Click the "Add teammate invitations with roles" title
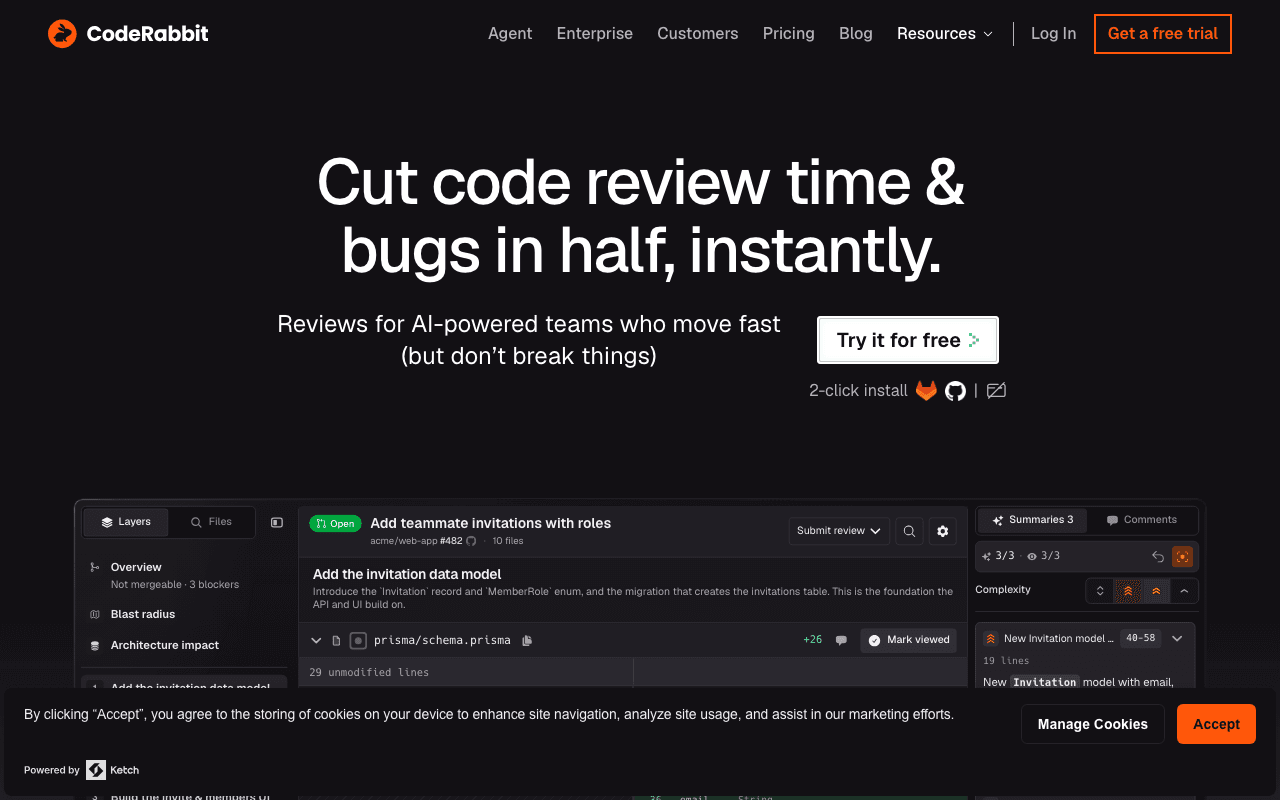The width and height of the screenshot is (1280, 800). pyautogui.click(x=490, y=523)
